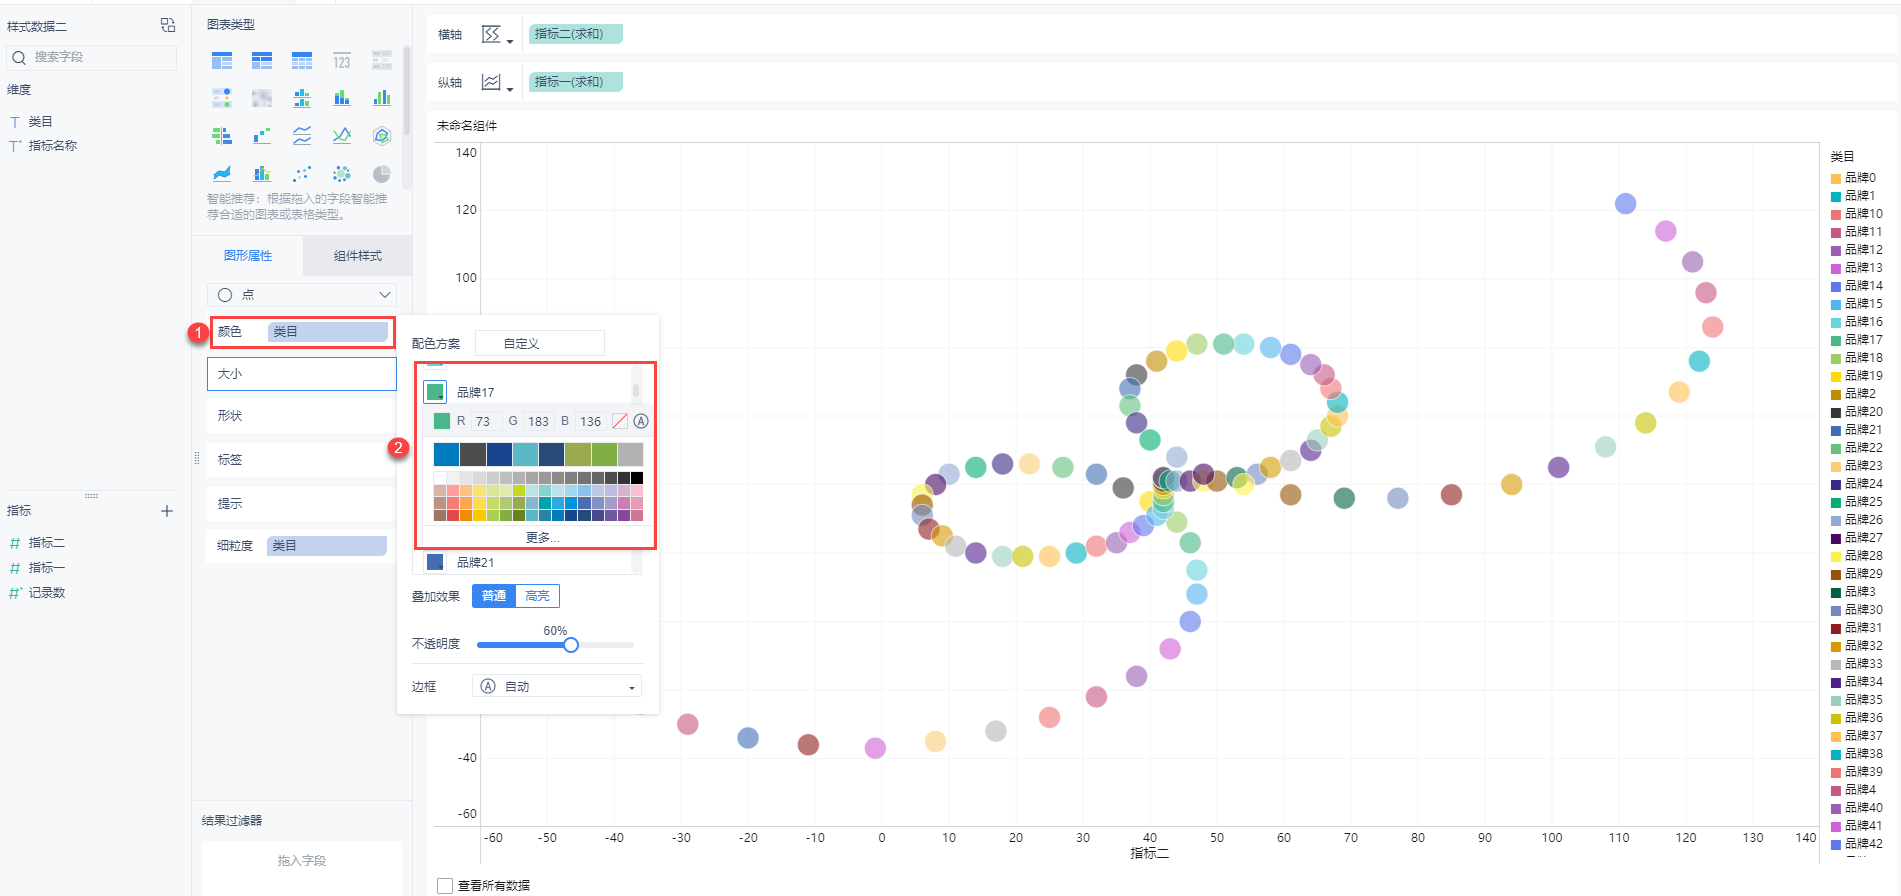
Task: Select 高亮 overlay effect
Action: (538, 596)
